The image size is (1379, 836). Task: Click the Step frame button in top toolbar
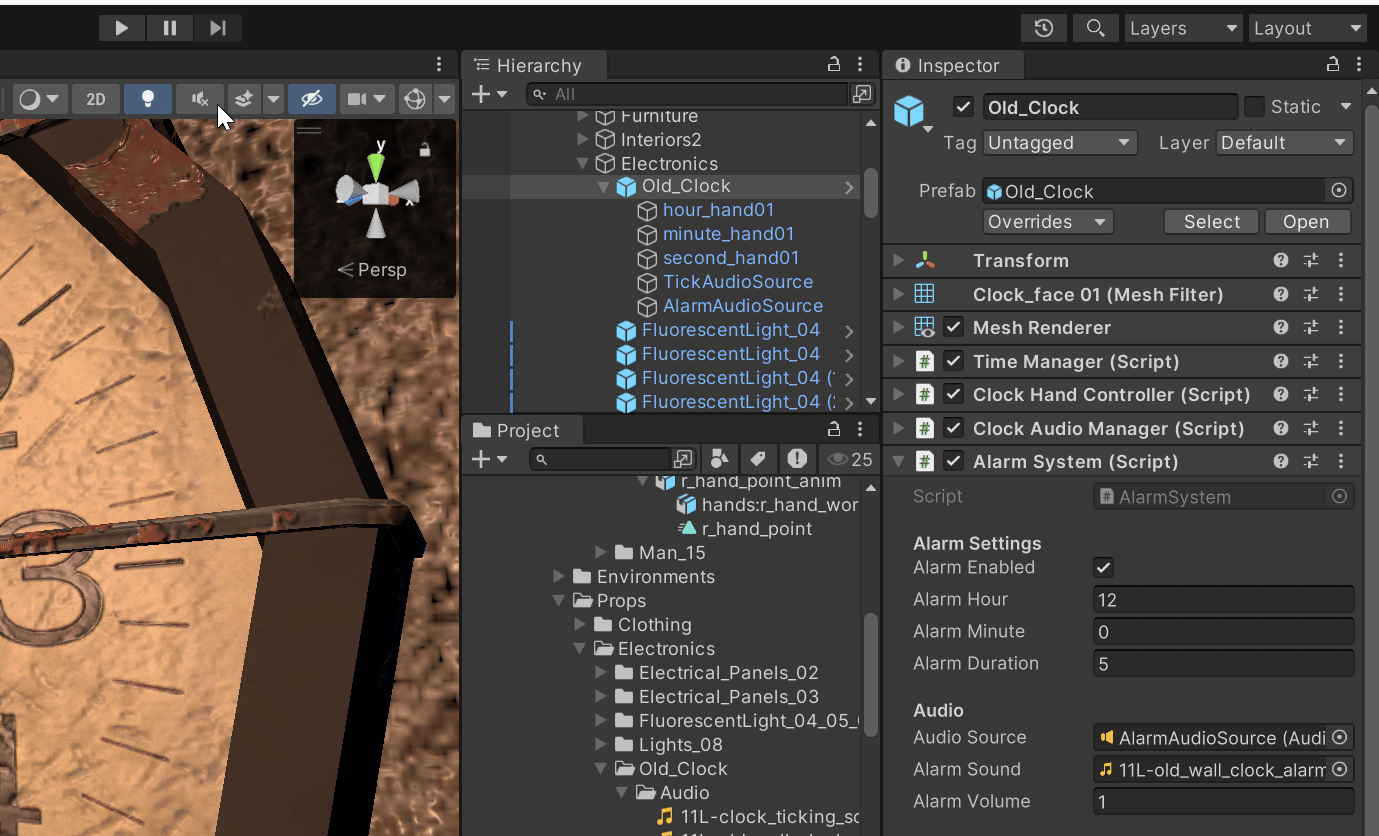click(218, 28)
